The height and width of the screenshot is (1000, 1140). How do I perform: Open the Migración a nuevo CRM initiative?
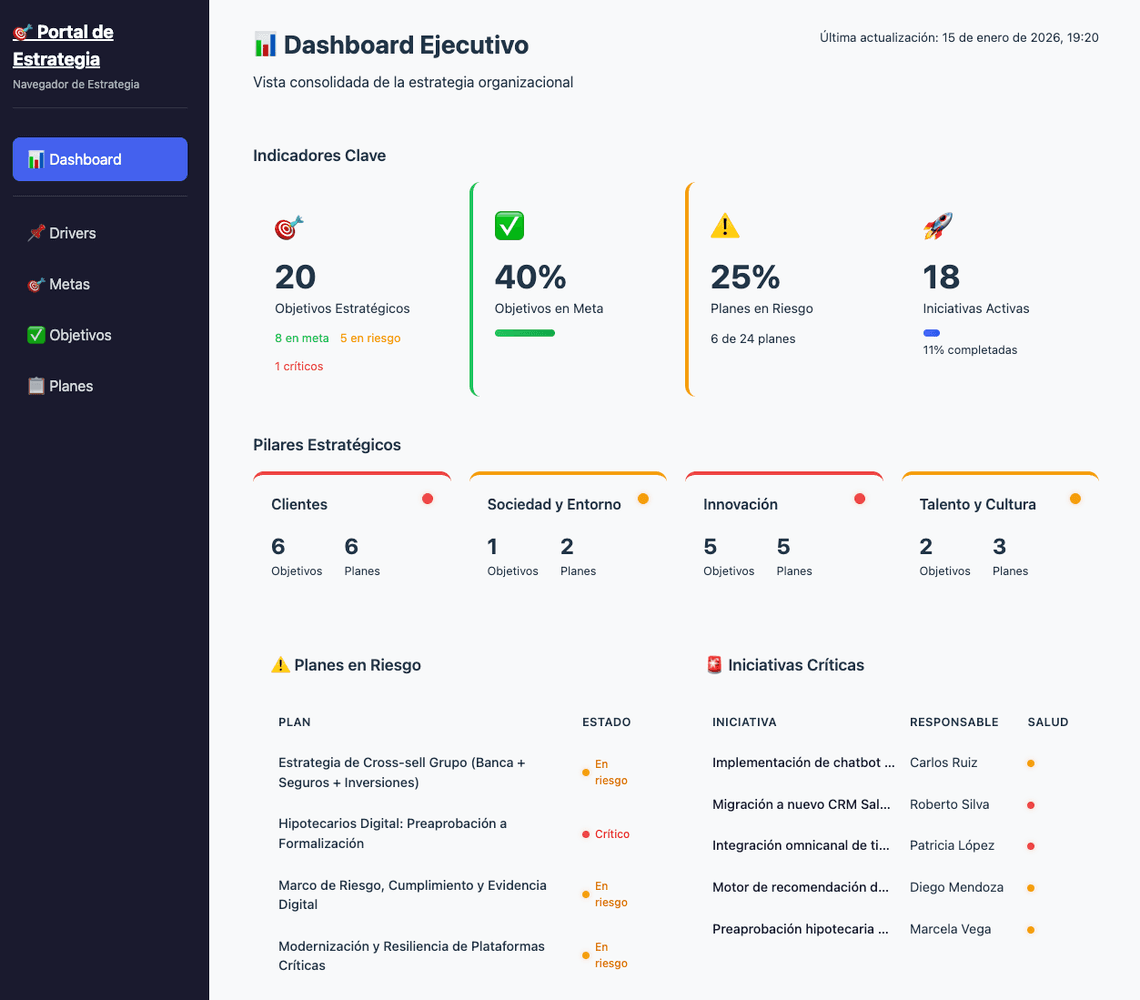pyautogui.click(x=801, y=804)
